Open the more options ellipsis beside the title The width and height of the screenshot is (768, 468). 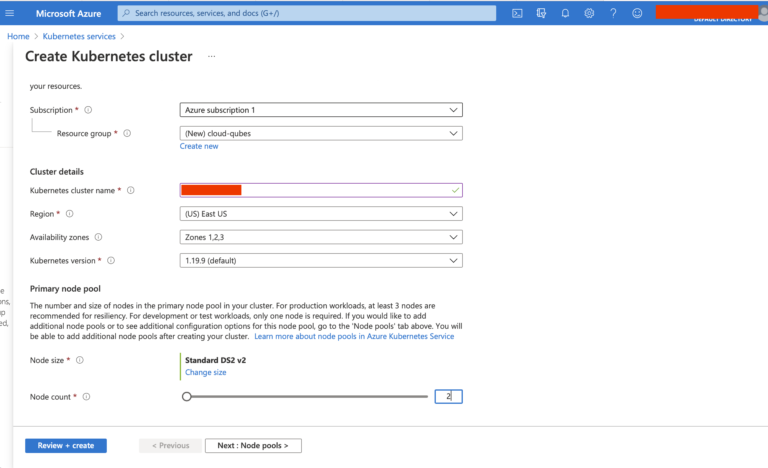coord(211,56)
